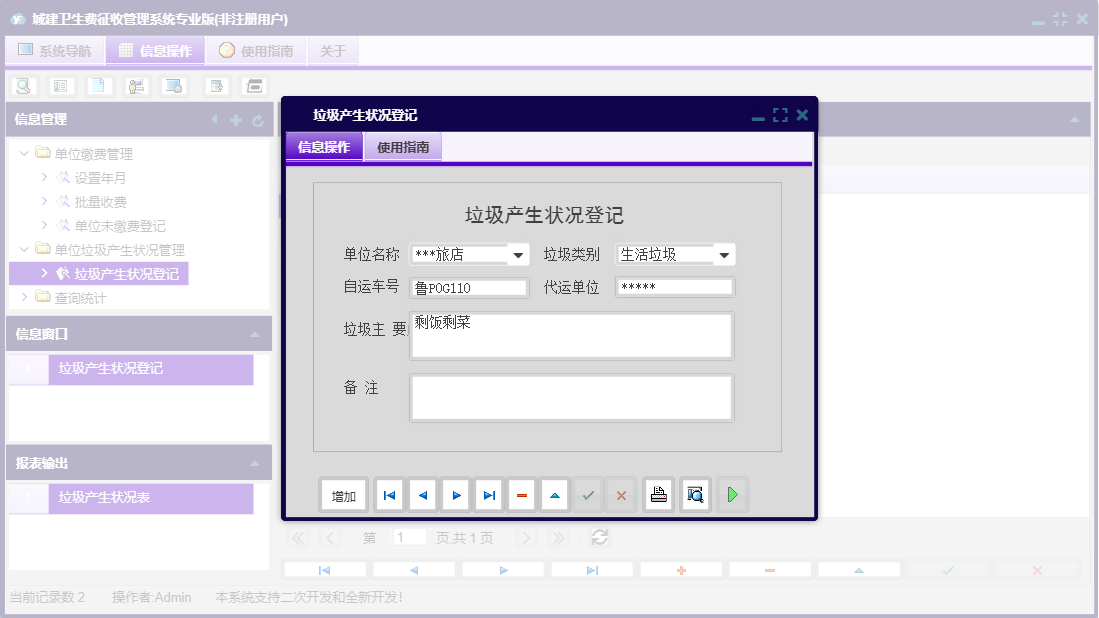Click the page number input field
The width and height of the screenshot is (1099, 618).
pyautogui.click(x=409, y=537)
